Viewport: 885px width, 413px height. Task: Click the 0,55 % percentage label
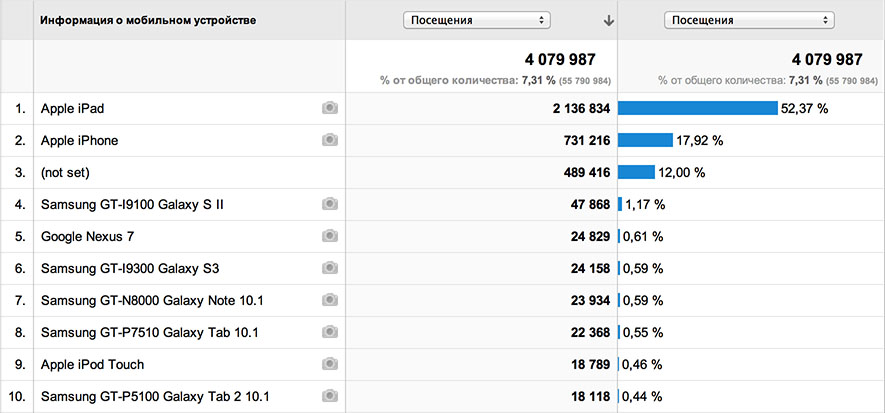[x=642, y=333]
